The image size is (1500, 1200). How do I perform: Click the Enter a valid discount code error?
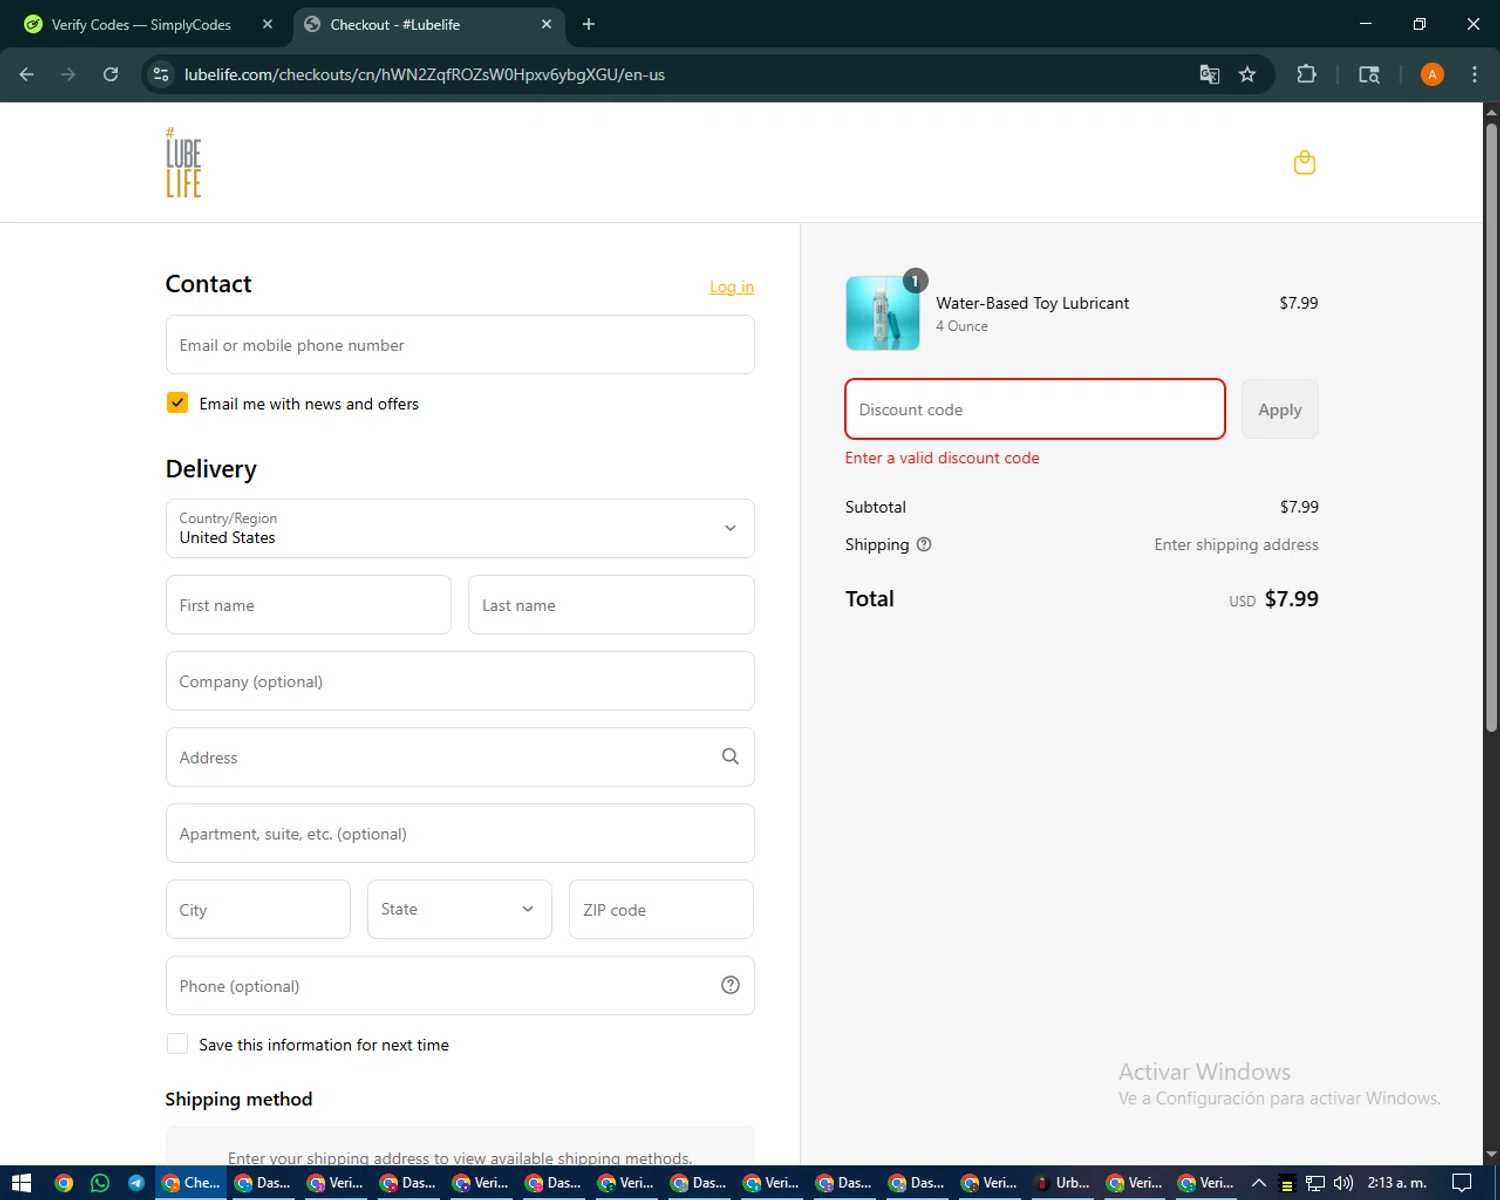(942, 458)
